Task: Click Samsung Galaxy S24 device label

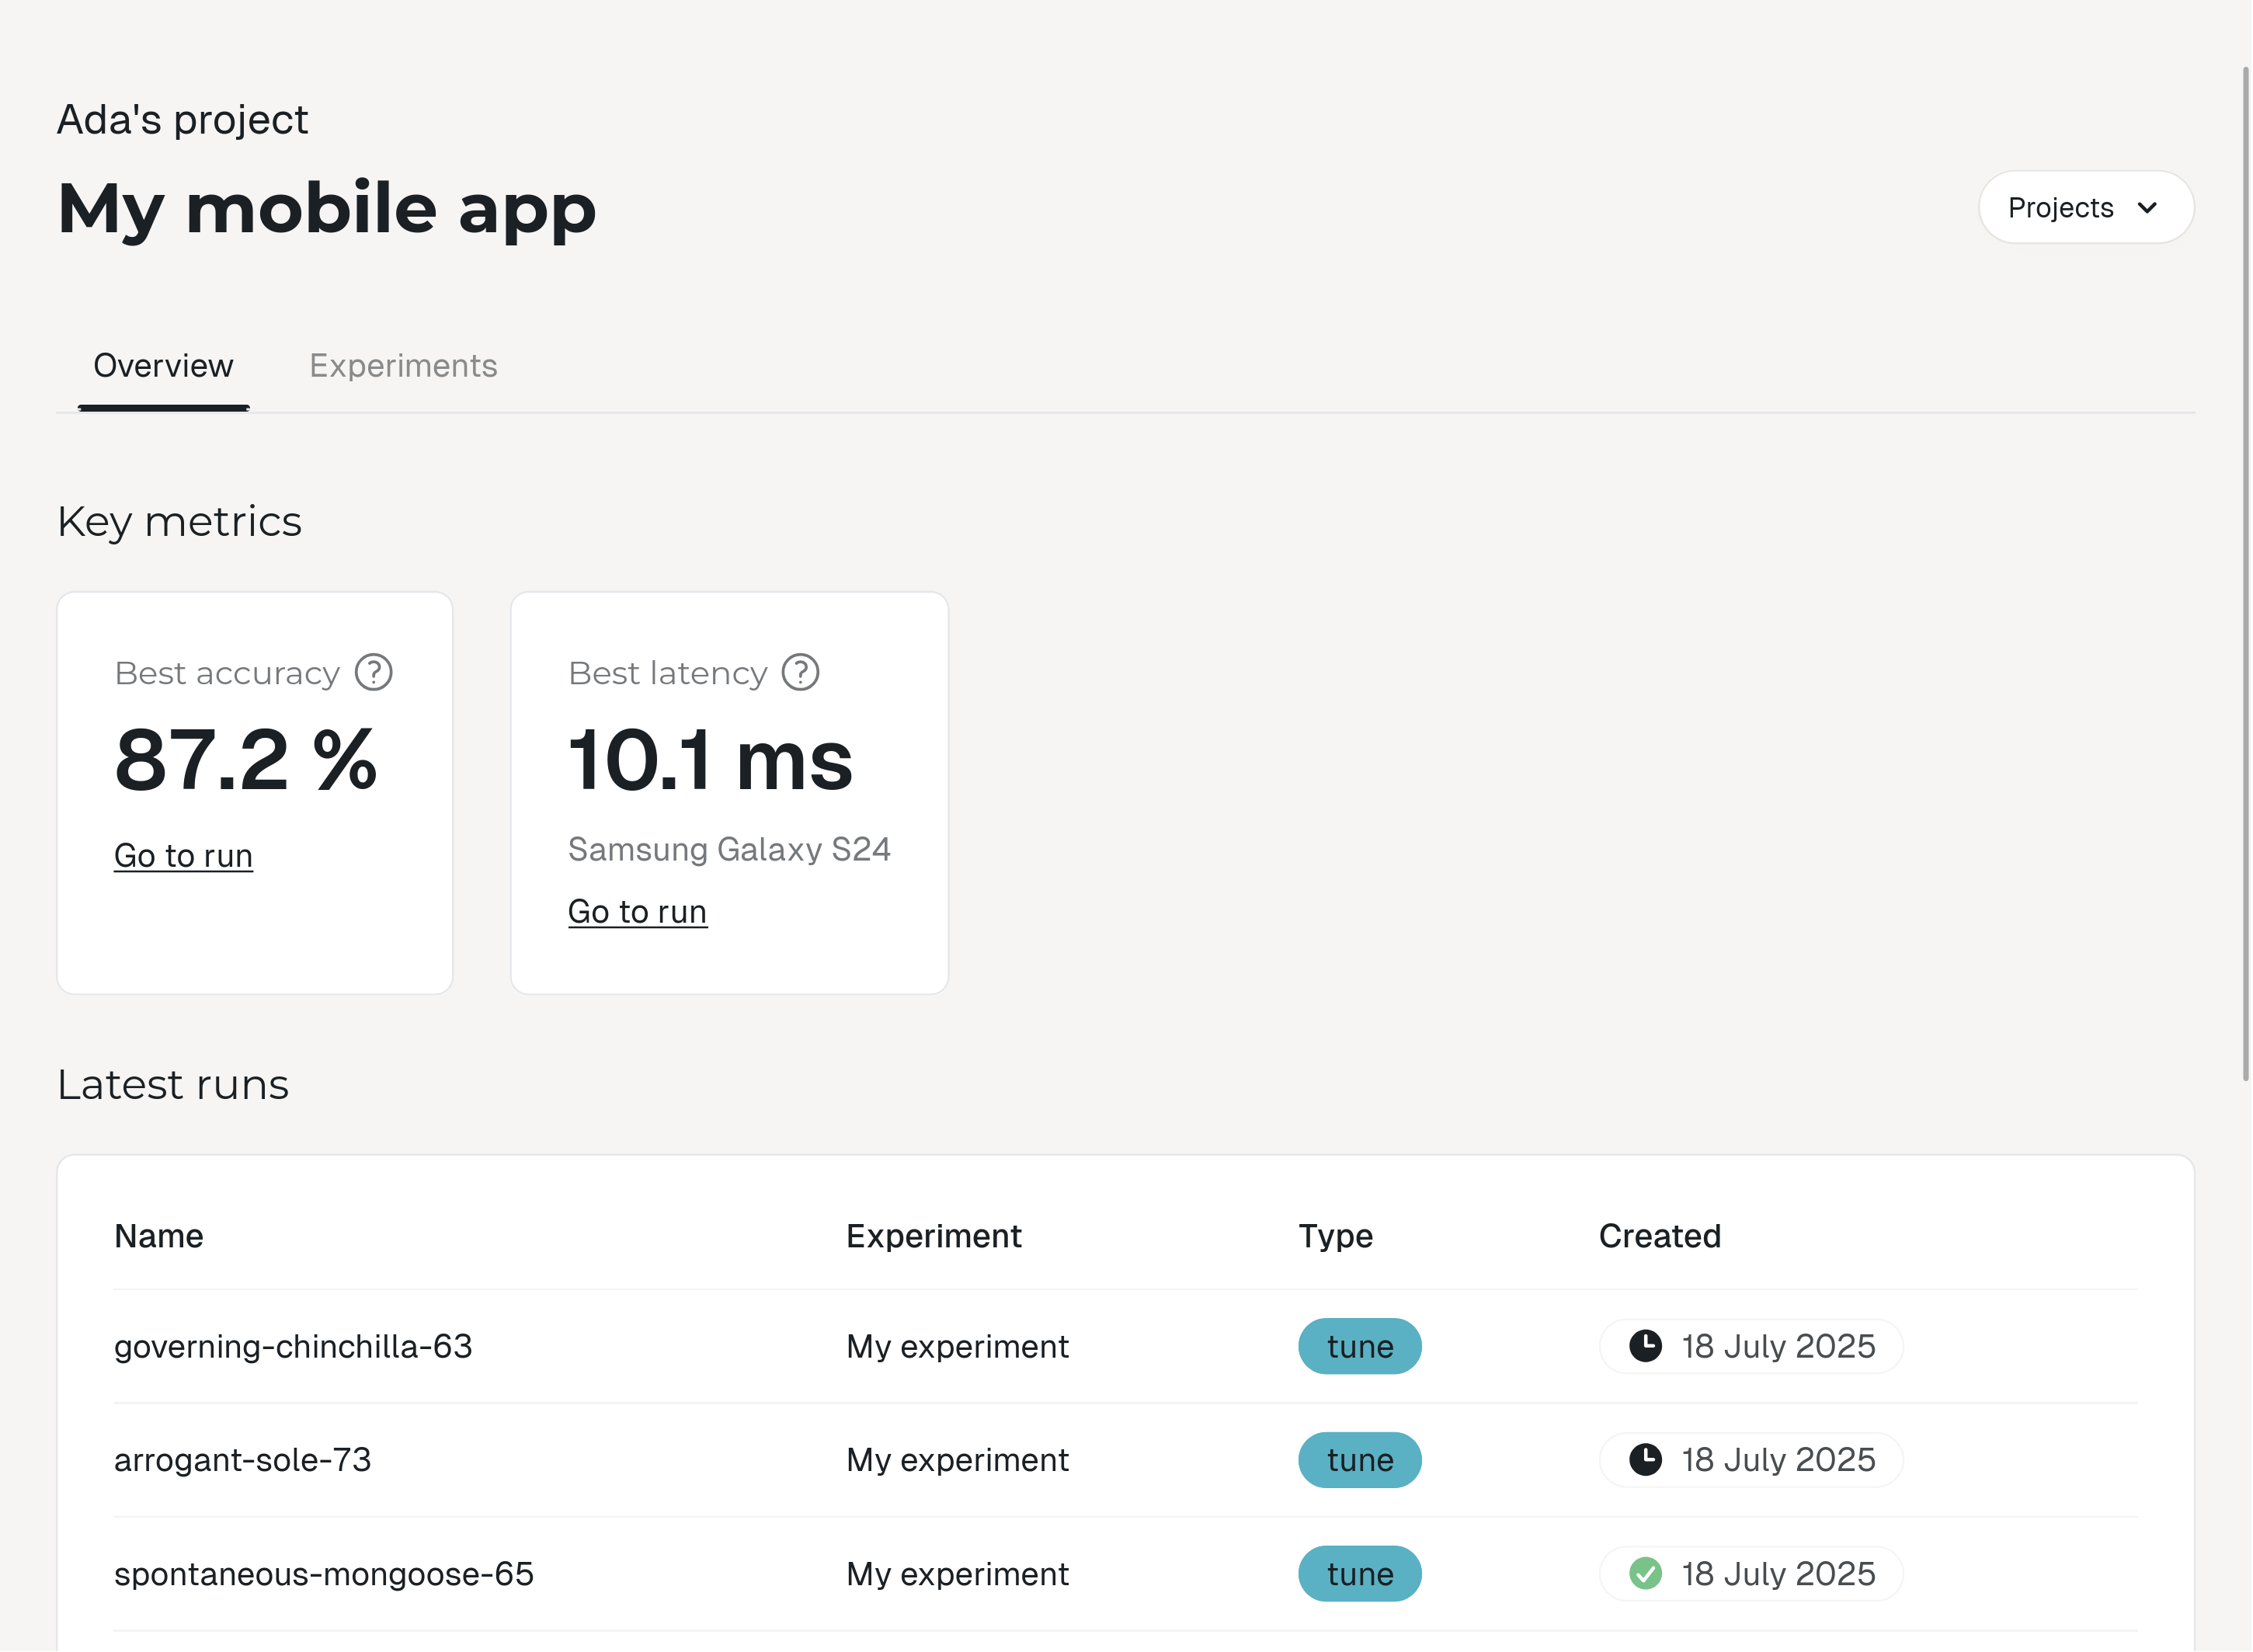Action: click(x=729, y=850)
